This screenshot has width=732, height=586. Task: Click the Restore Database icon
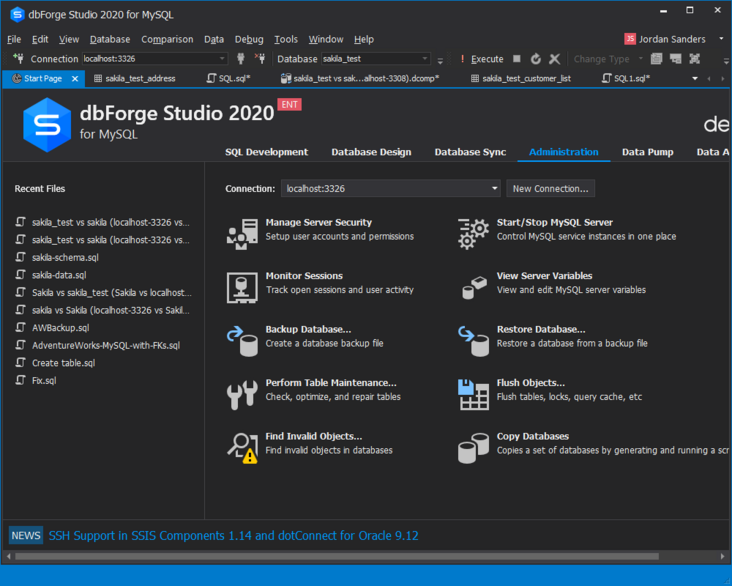pos(473,340)
